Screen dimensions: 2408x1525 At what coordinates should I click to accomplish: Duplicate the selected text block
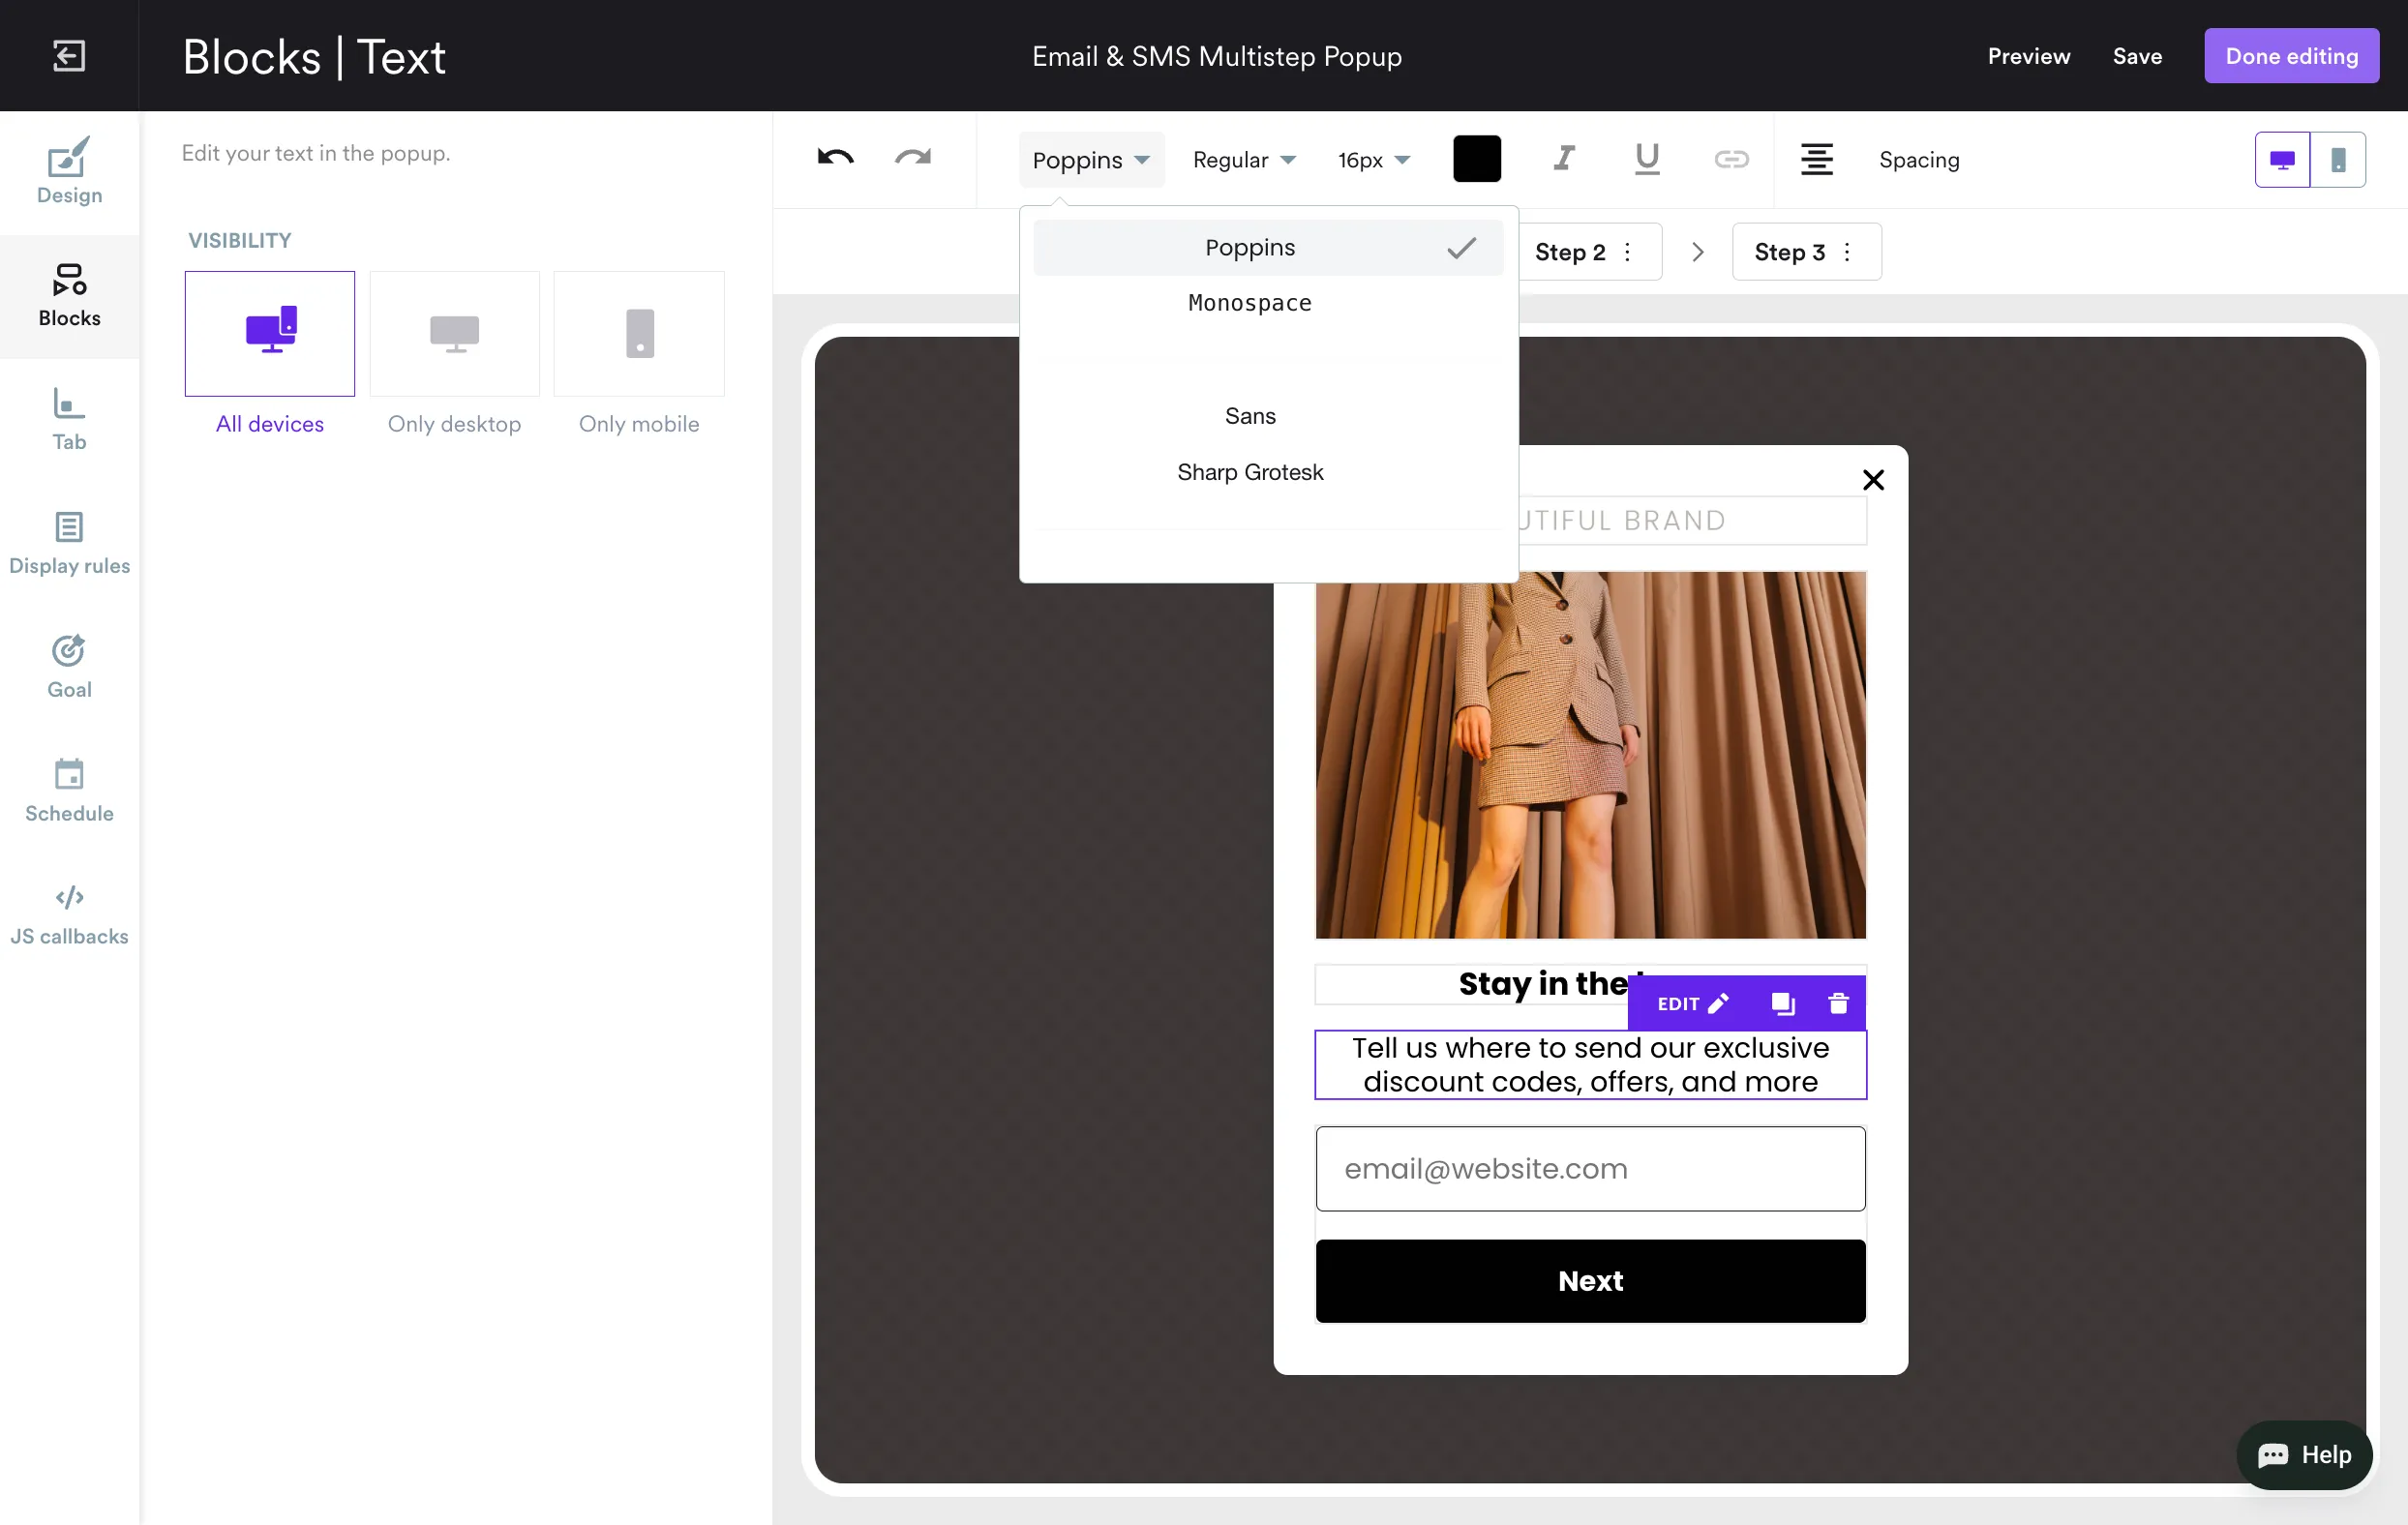[x=1783, y=1003]
